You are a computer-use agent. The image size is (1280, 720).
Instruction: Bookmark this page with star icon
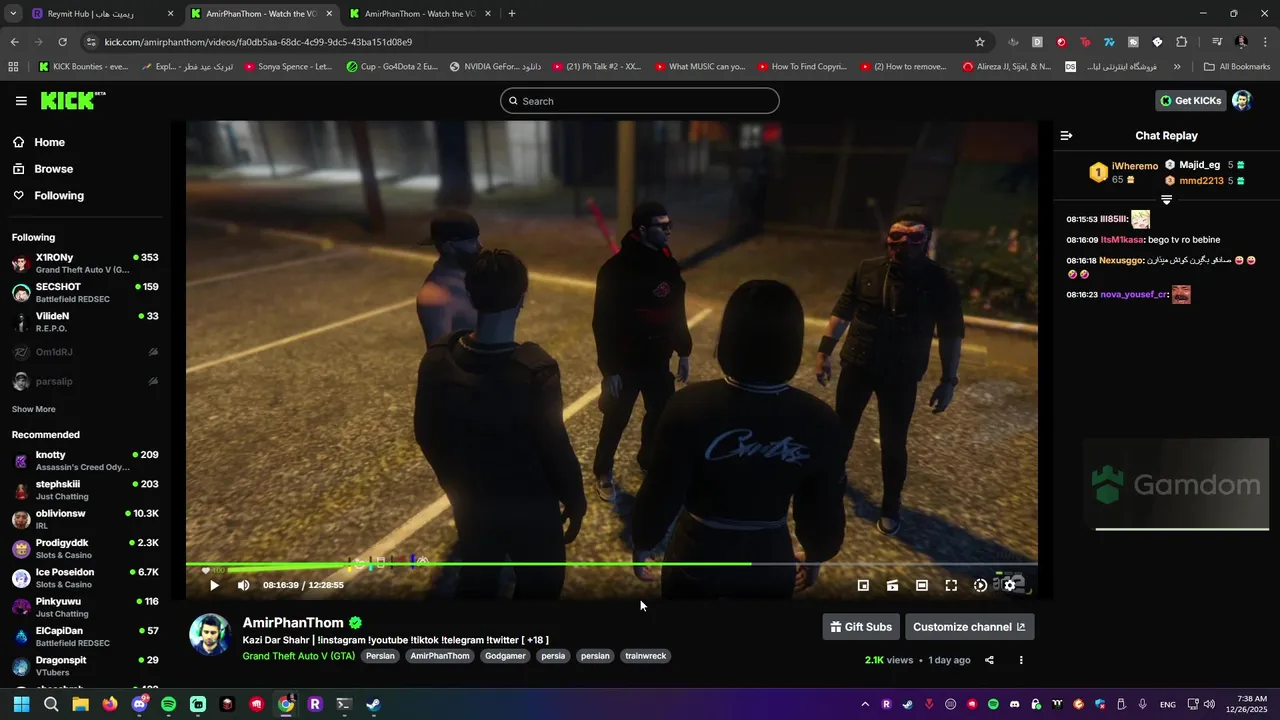980,42
